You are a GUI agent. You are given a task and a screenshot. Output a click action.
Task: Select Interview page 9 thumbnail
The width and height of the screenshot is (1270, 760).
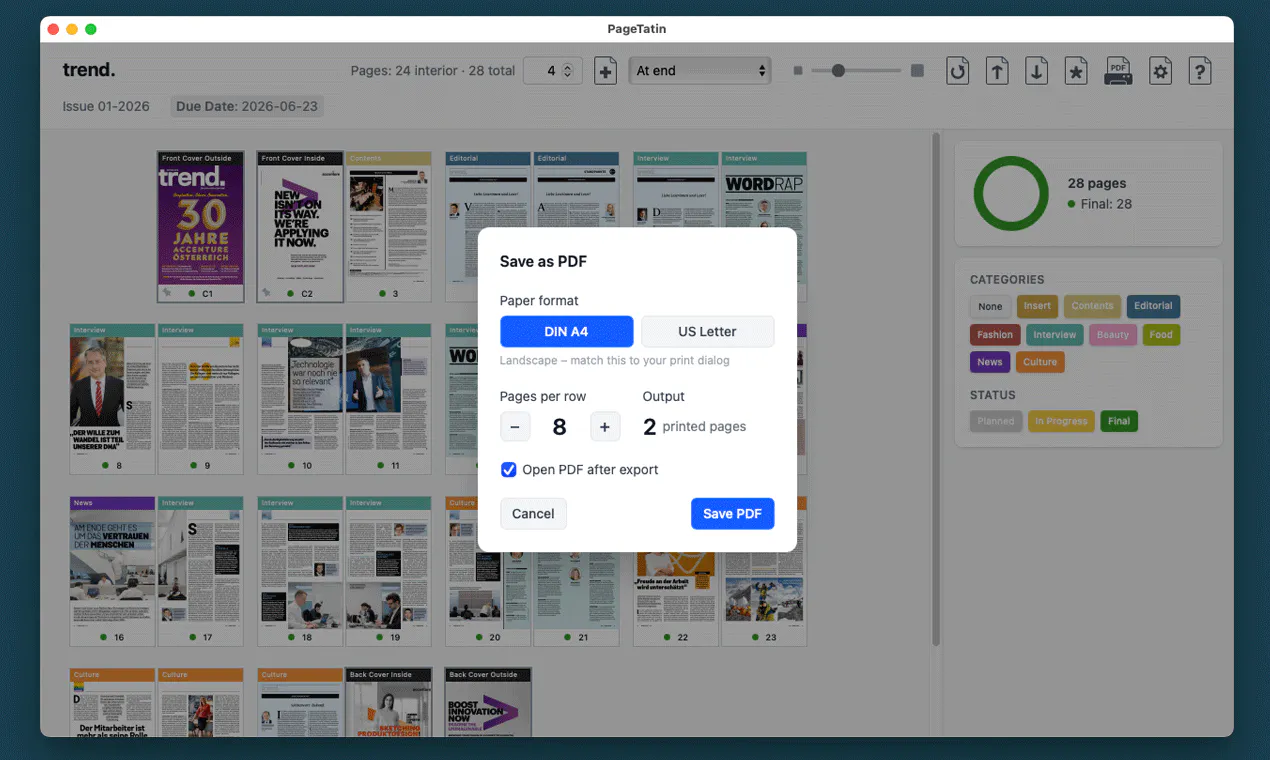[200, 399]
